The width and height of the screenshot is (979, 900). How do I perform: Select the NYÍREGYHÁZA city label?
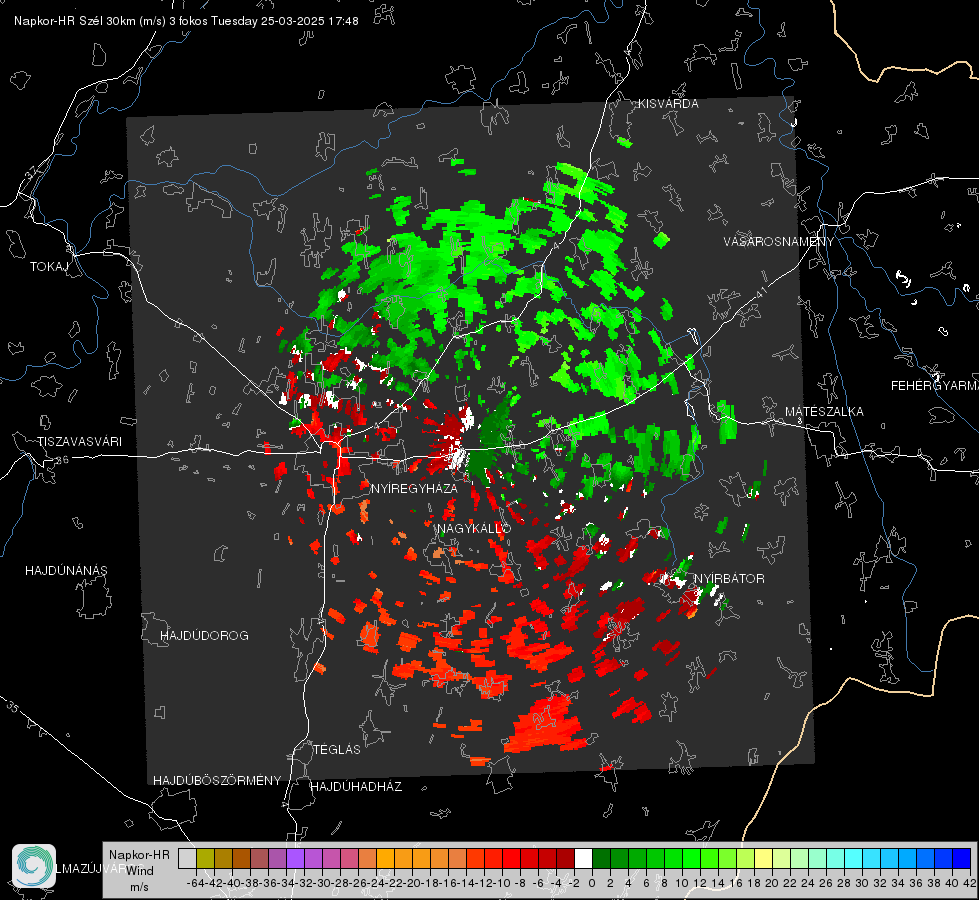tap(414, 488)
